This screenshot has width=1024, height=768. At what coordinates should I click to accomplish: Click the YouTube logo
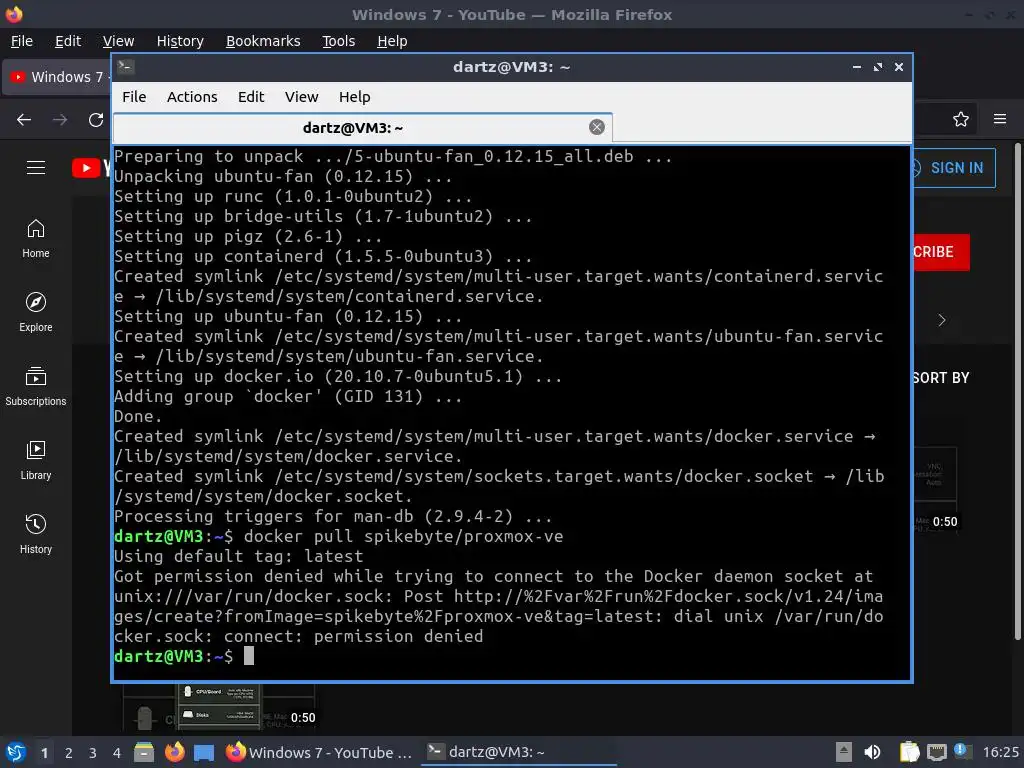(x=91, y=168)
